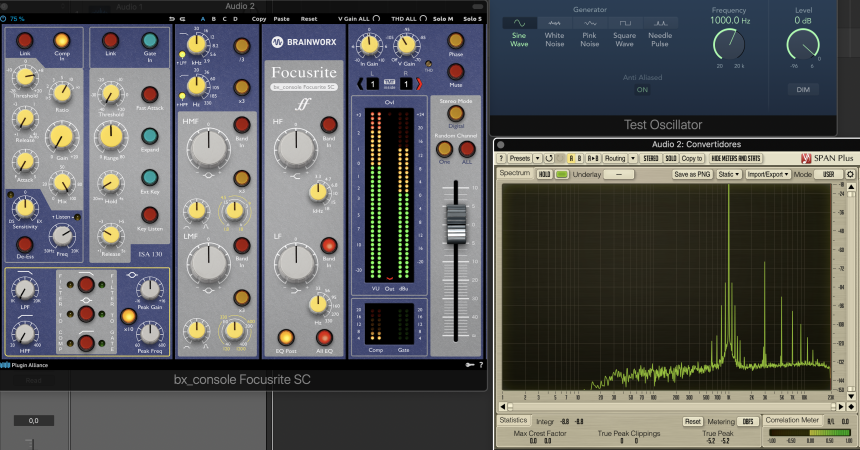Toggle the Gate In button
Screen dimensions: 860x450
point(149,41)
